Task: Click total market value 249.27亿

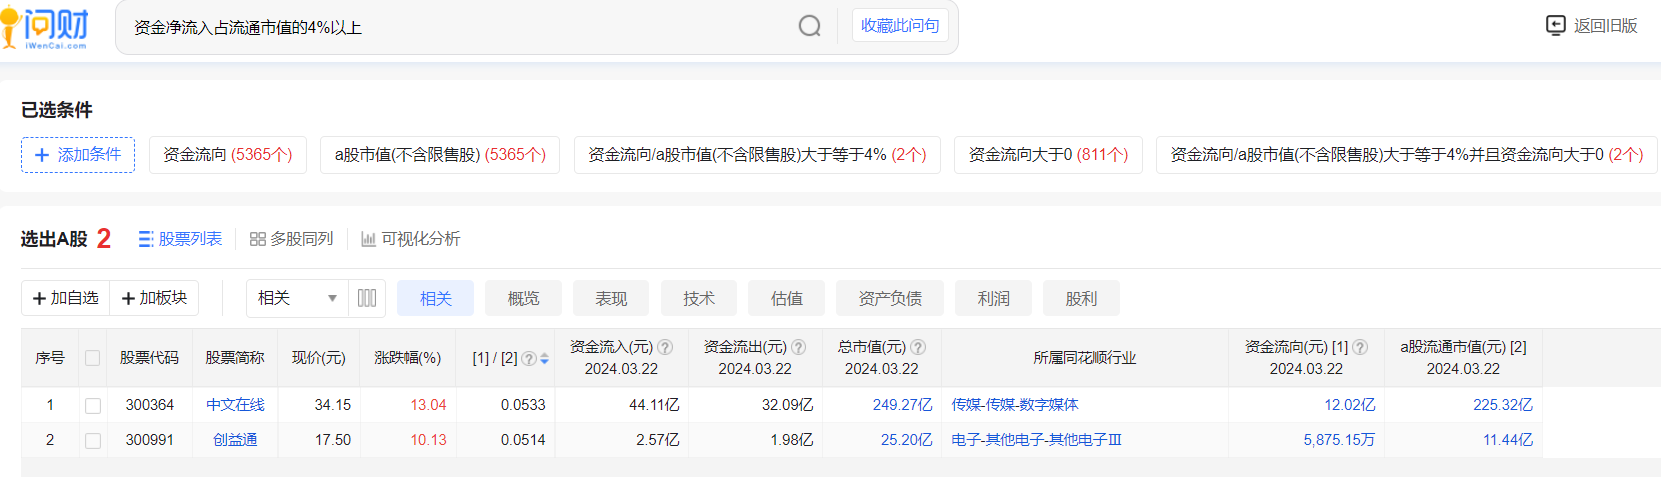Action: point(902,405)
